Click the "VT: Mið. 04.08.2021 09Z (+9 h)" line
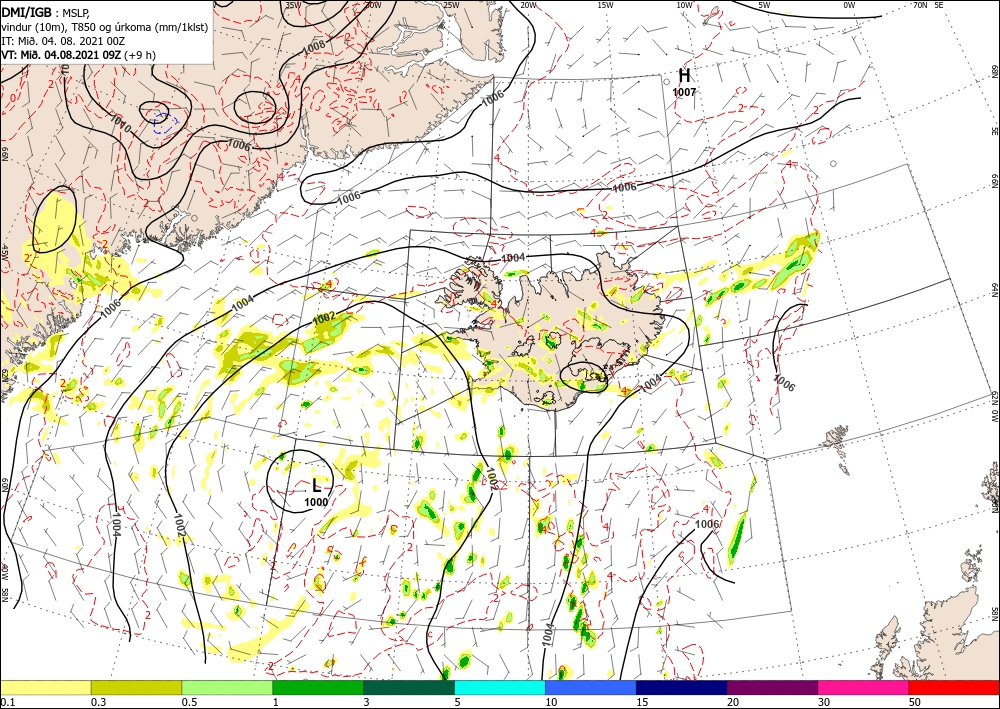The height and width of the screenshot is (709, 1000). pyautogui.click(x=78, y=55)
